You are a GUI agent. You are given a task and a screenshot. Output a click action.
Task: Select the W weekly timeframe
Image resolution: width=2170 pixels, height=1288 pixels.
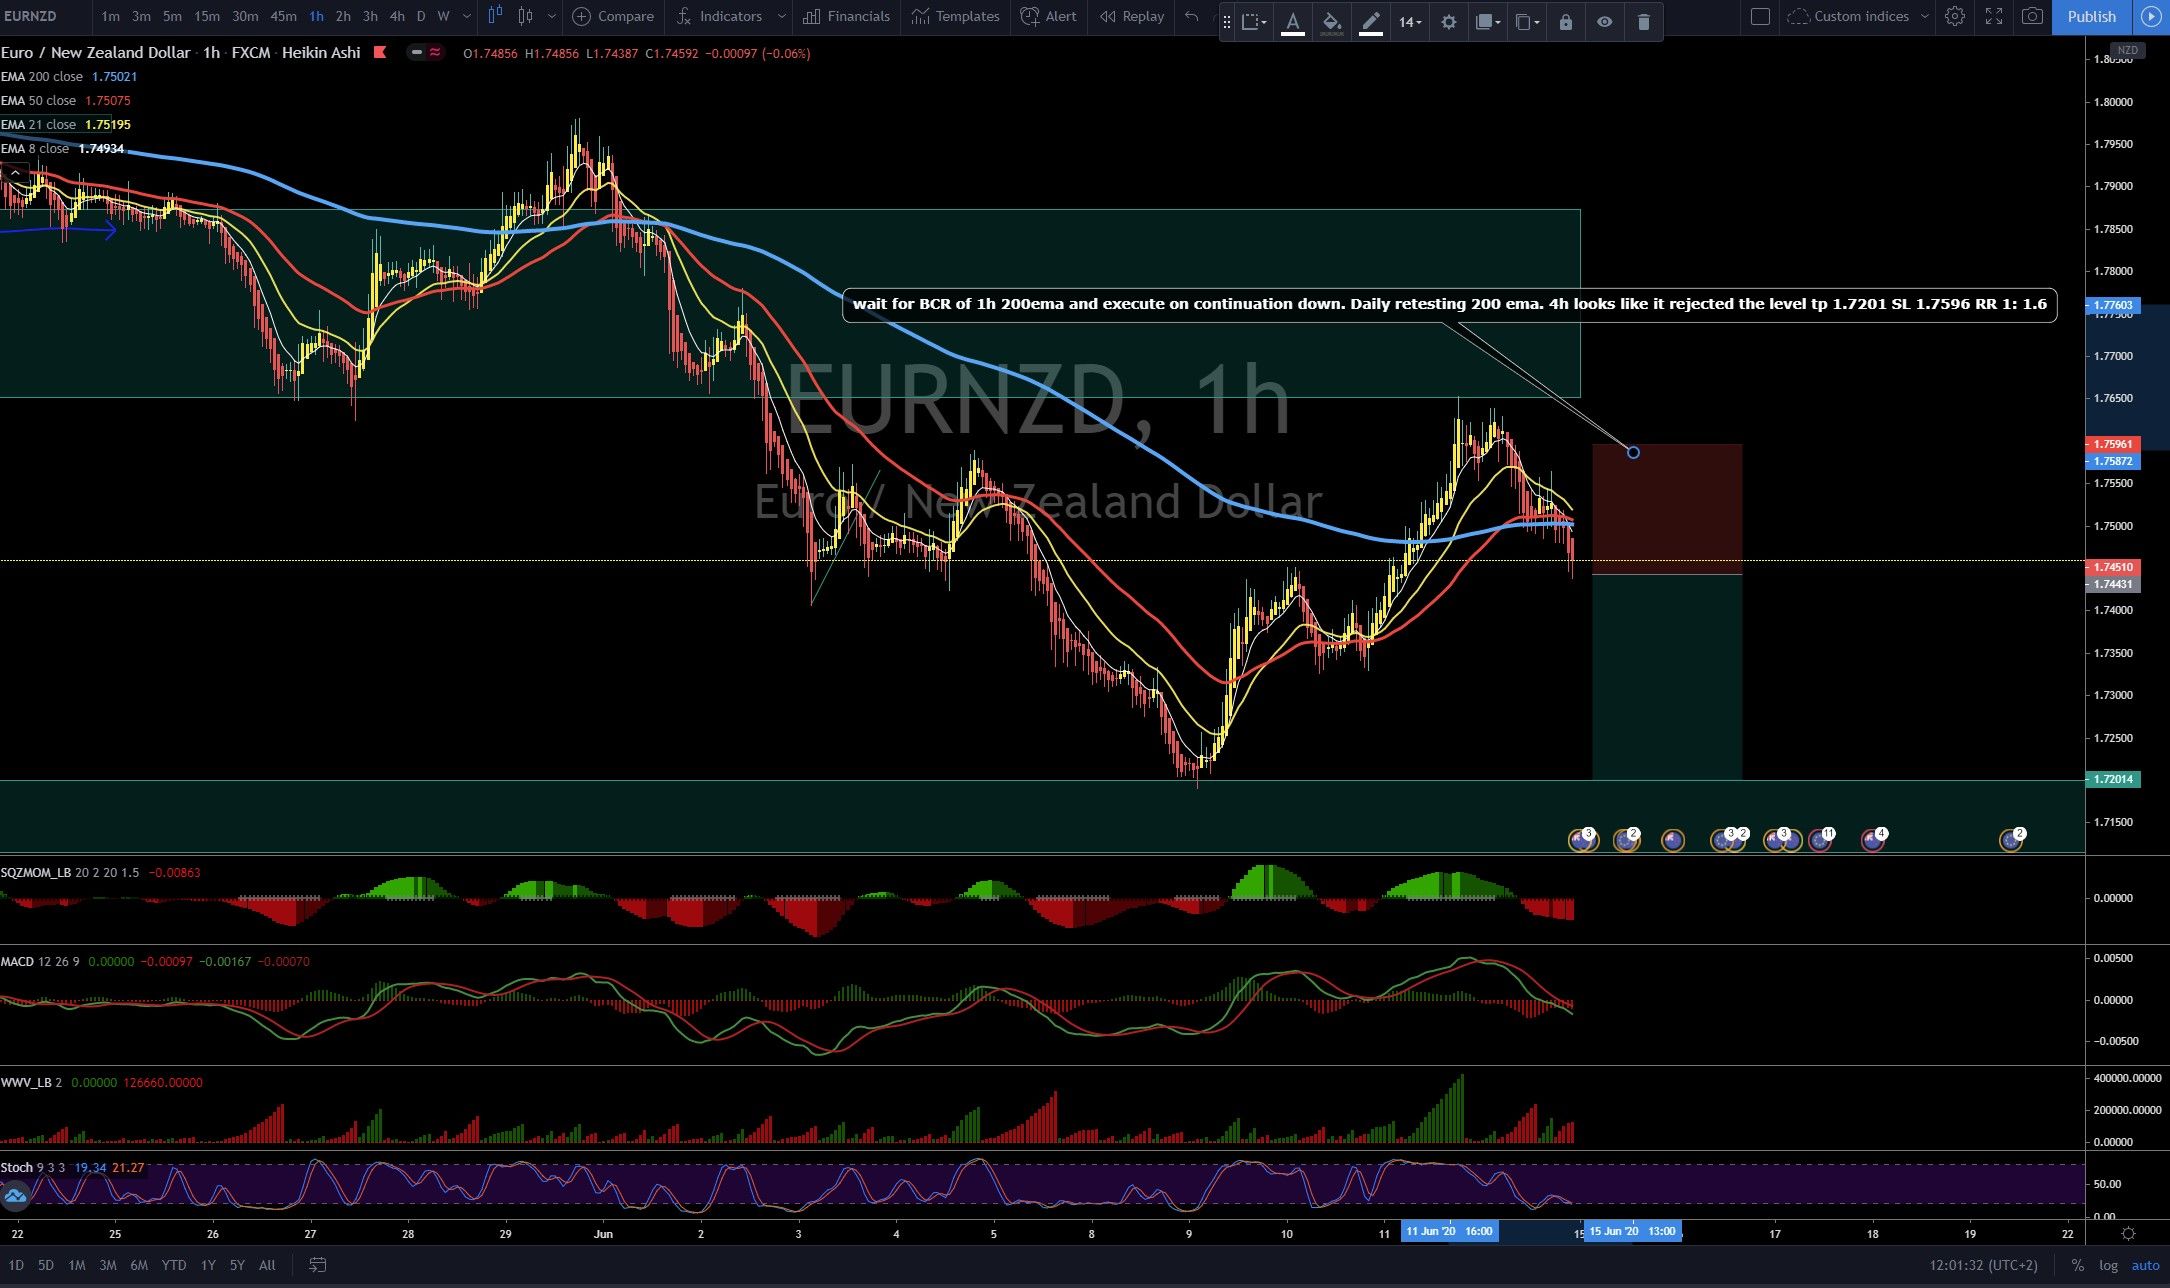pos(444,16)
